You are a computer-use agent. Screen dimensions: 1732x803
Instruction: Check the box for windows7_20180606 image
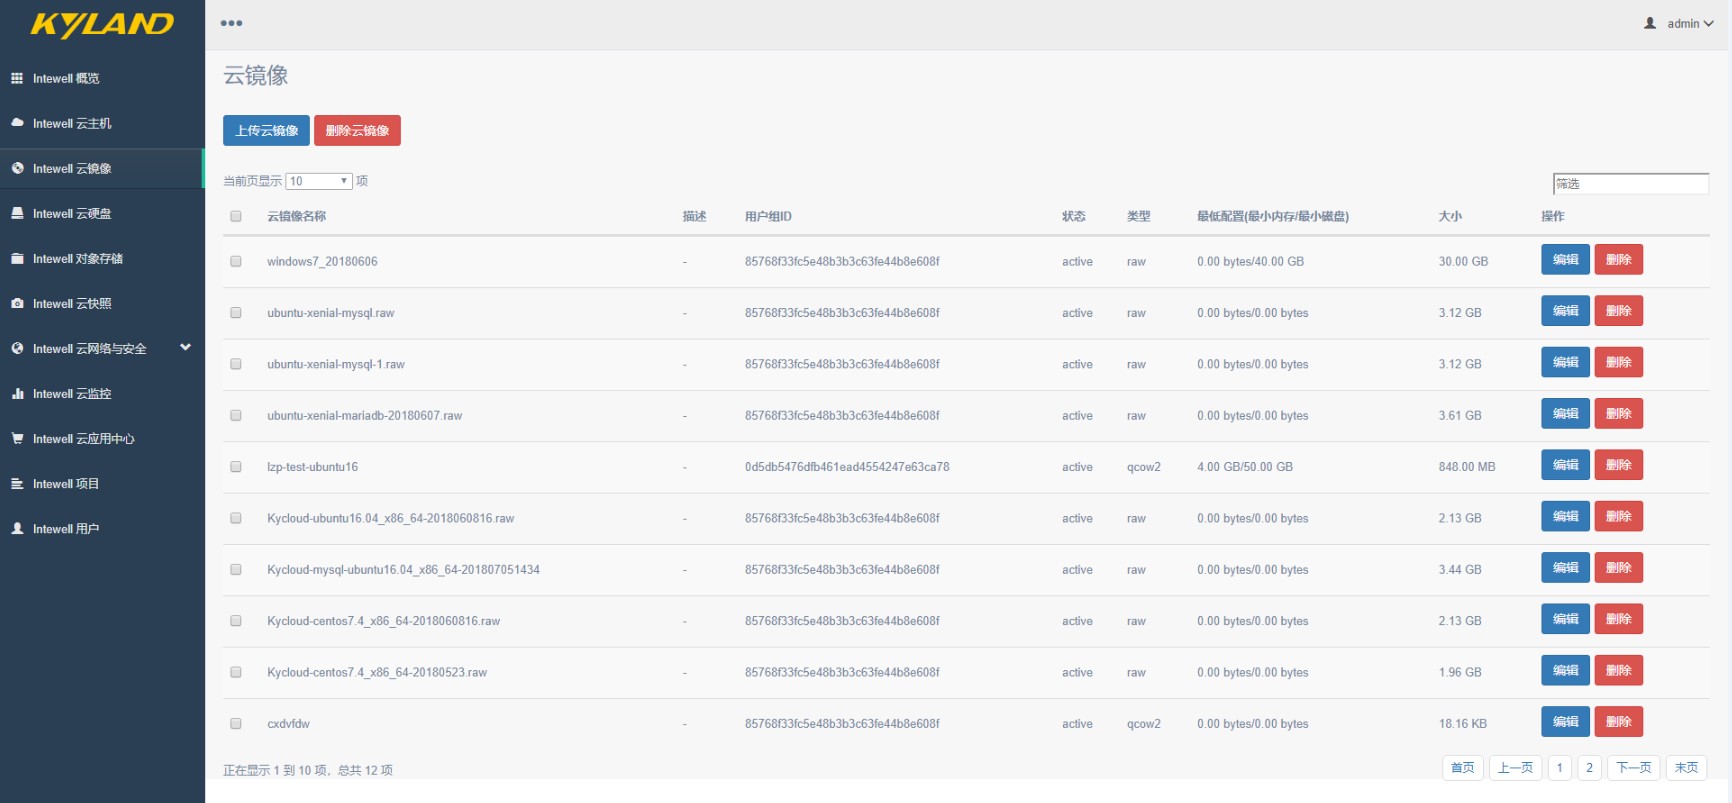(236, 261)
